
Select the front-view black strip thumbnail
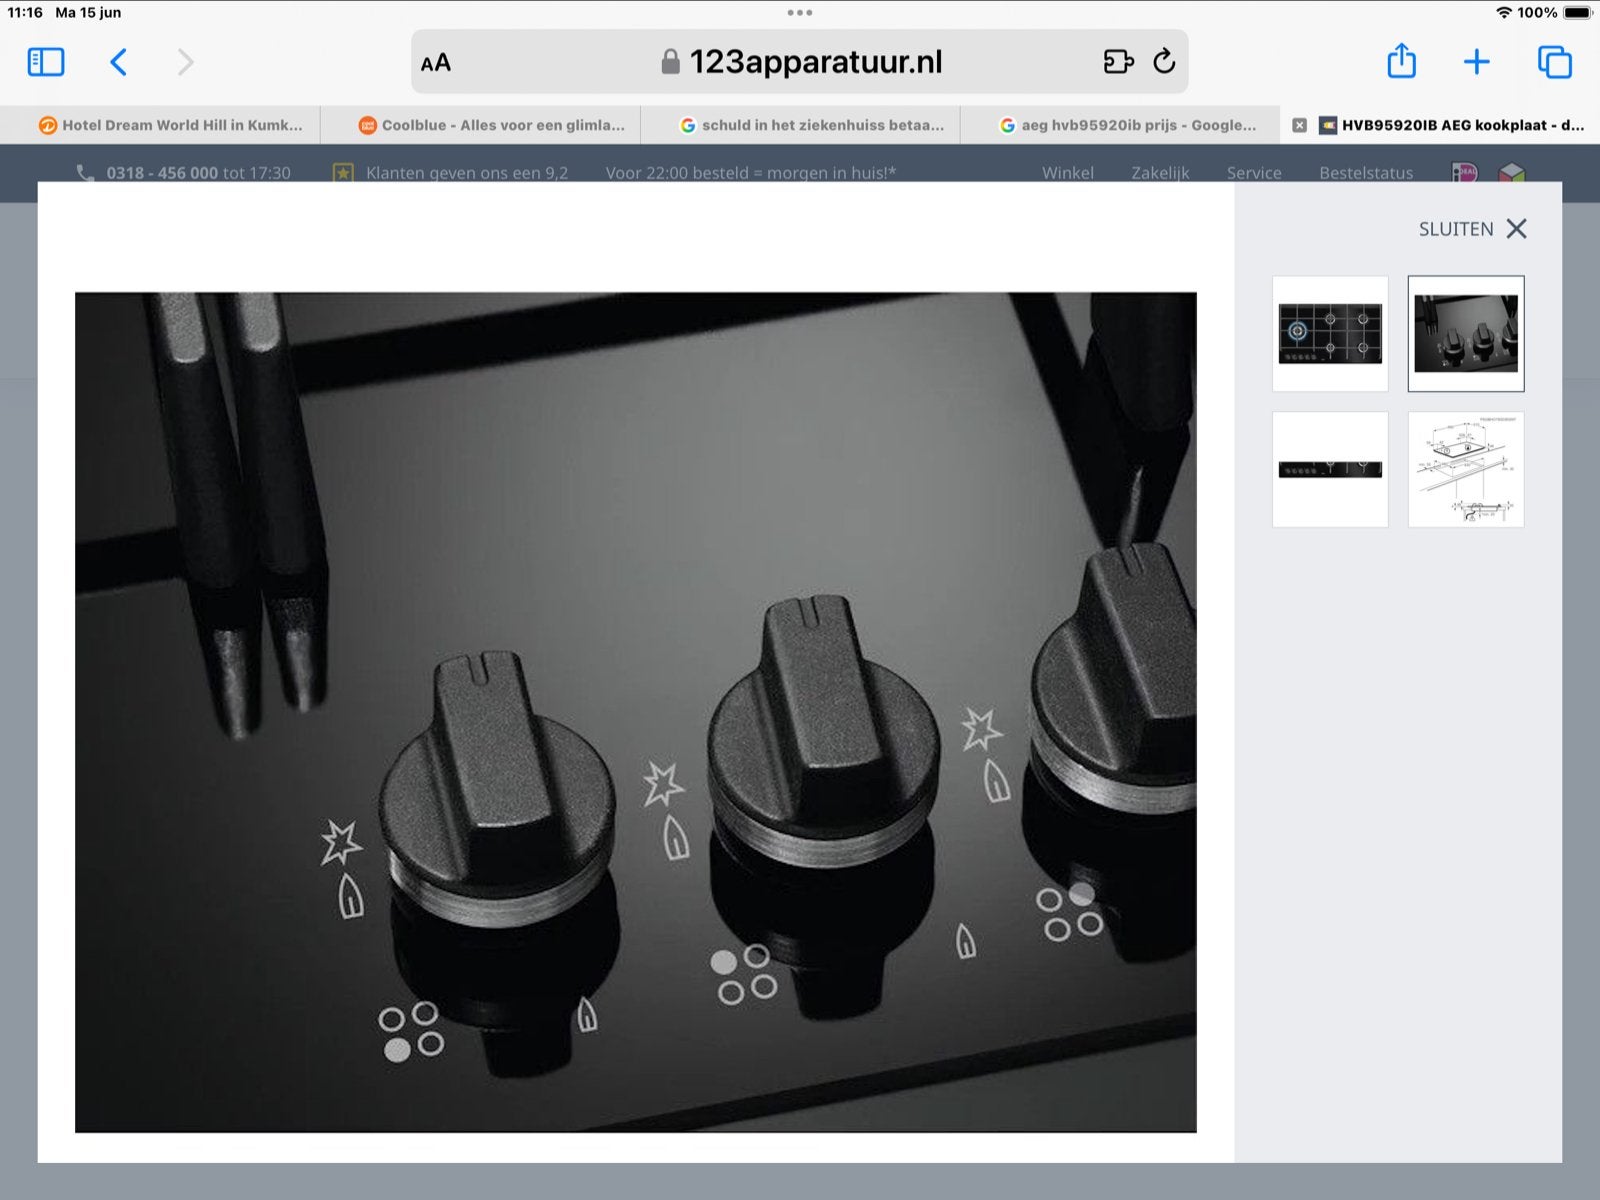1330,469
